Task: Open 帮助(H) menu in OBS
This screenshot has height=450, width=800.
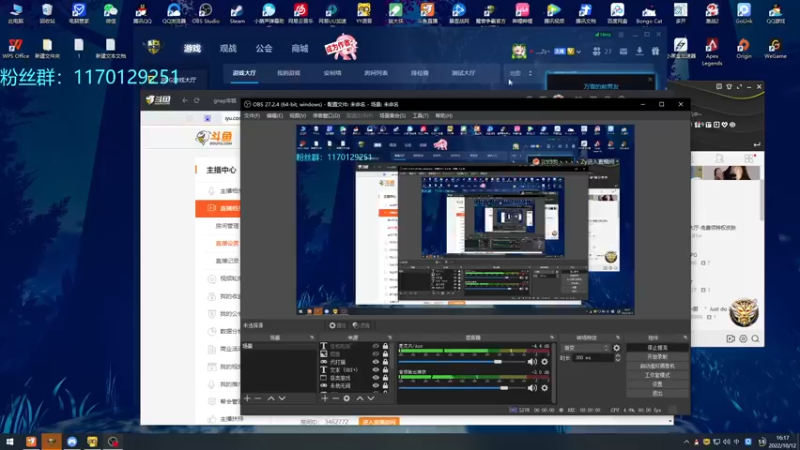Action: [444, 116]
